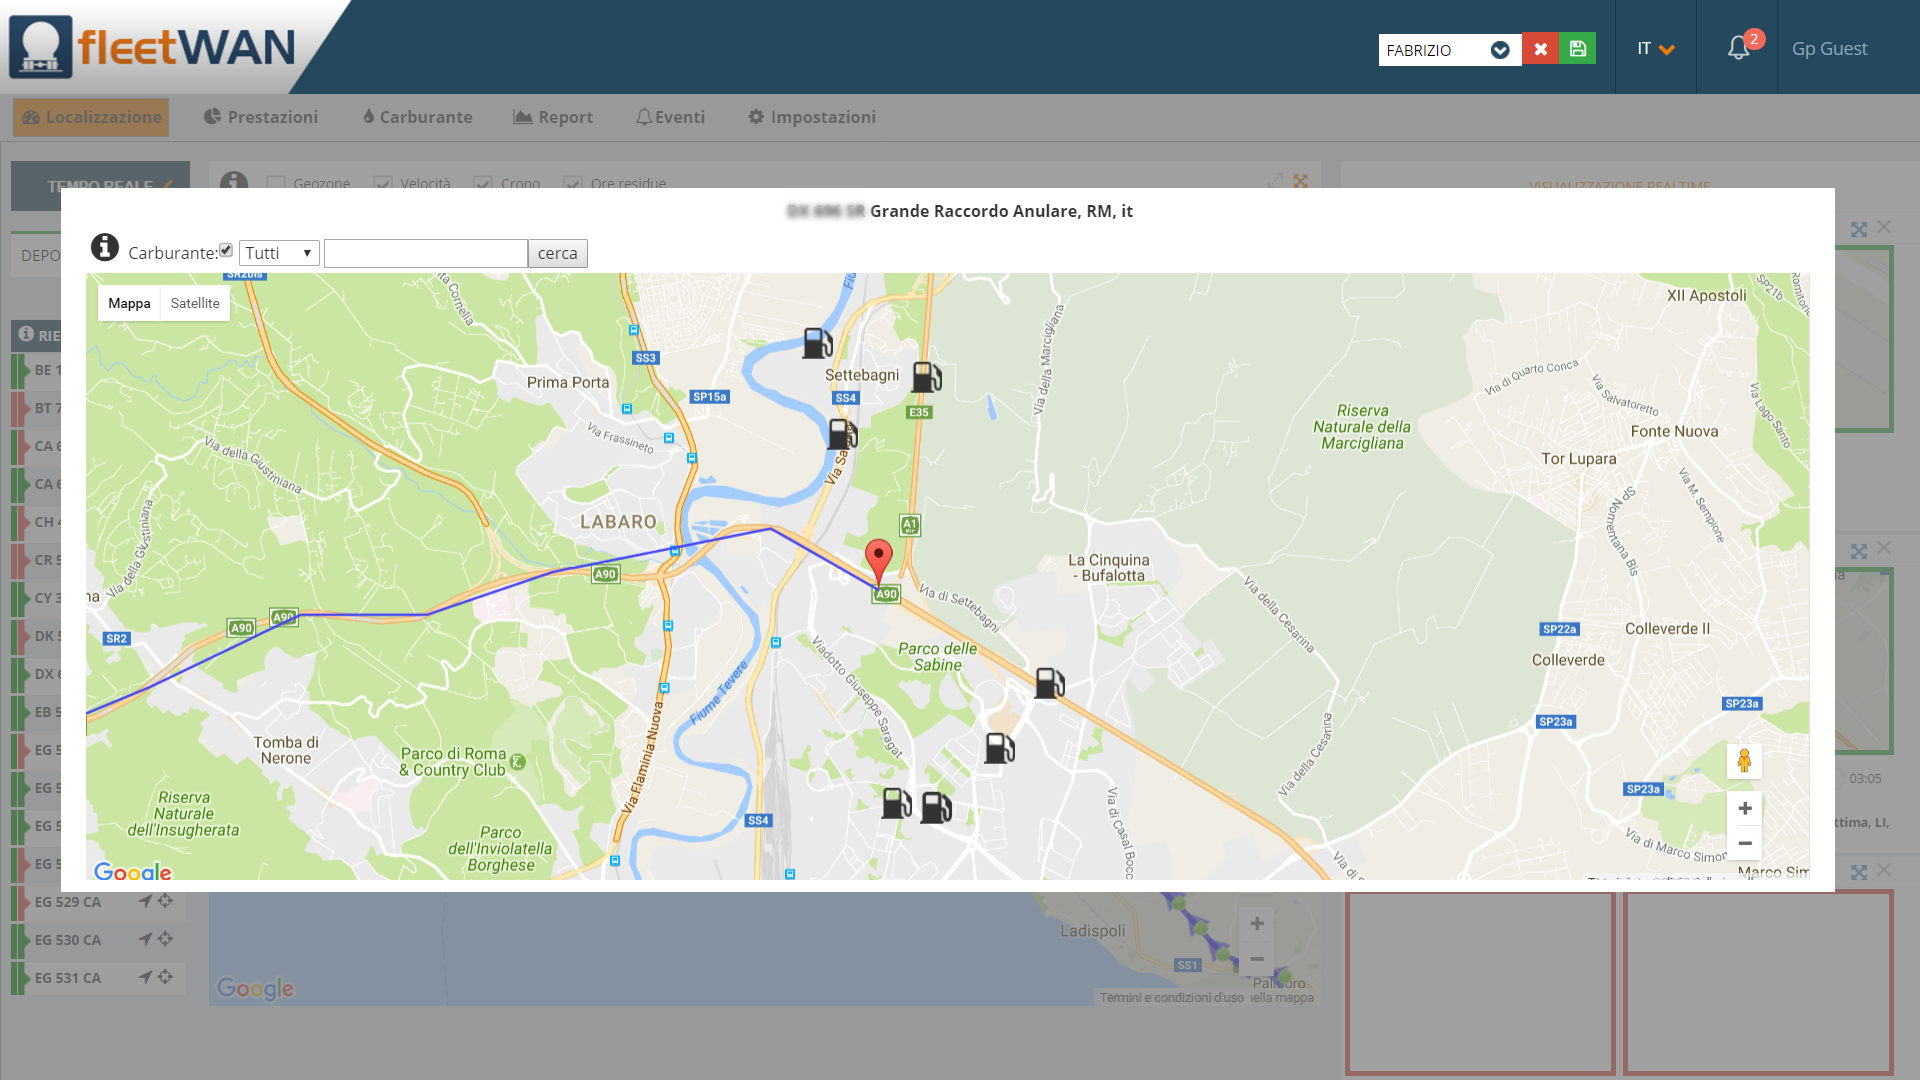Open fuel station marker near Parco delle Sabine
Image resolution: width=1920 pixels, height=1080 pixels.
[x=1049, y=683]
